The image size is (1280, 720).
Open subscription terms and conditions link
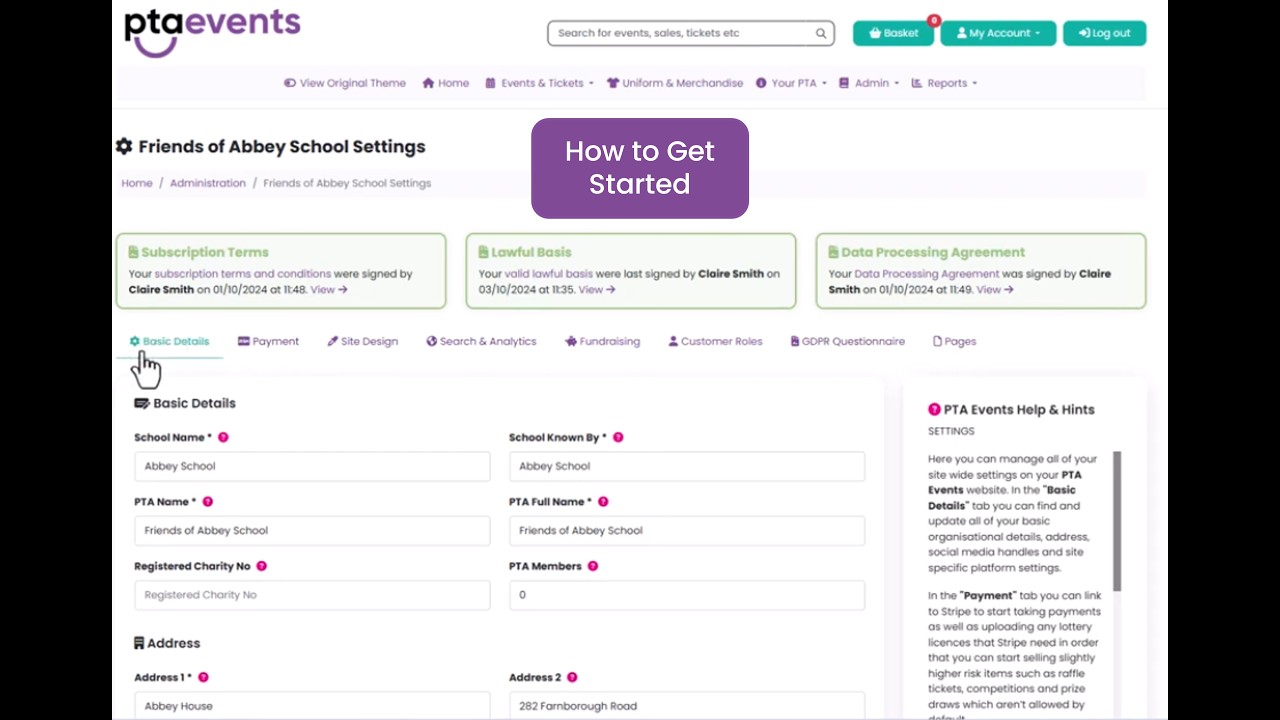click(x=242, y=273)
